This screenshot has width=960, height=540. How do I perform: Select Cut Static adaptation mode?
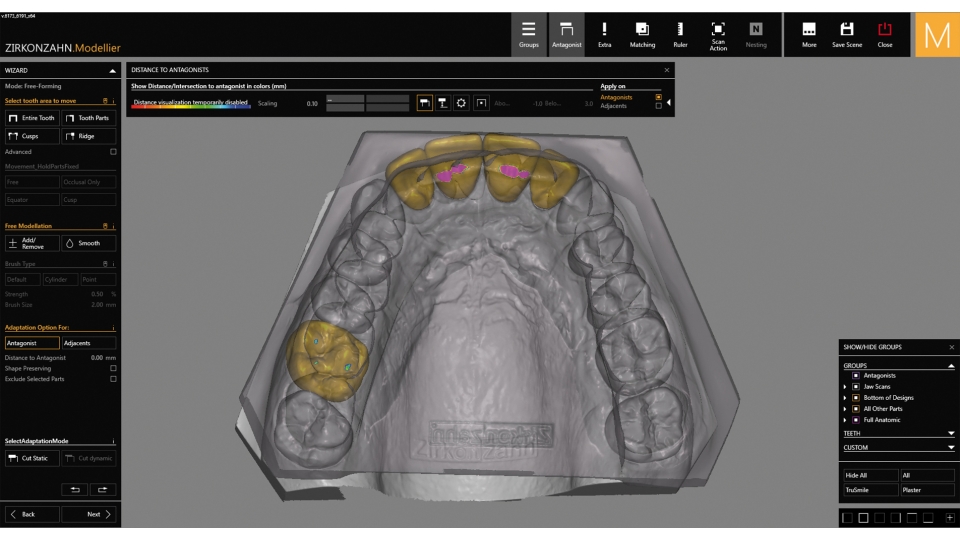coord(32,458)
